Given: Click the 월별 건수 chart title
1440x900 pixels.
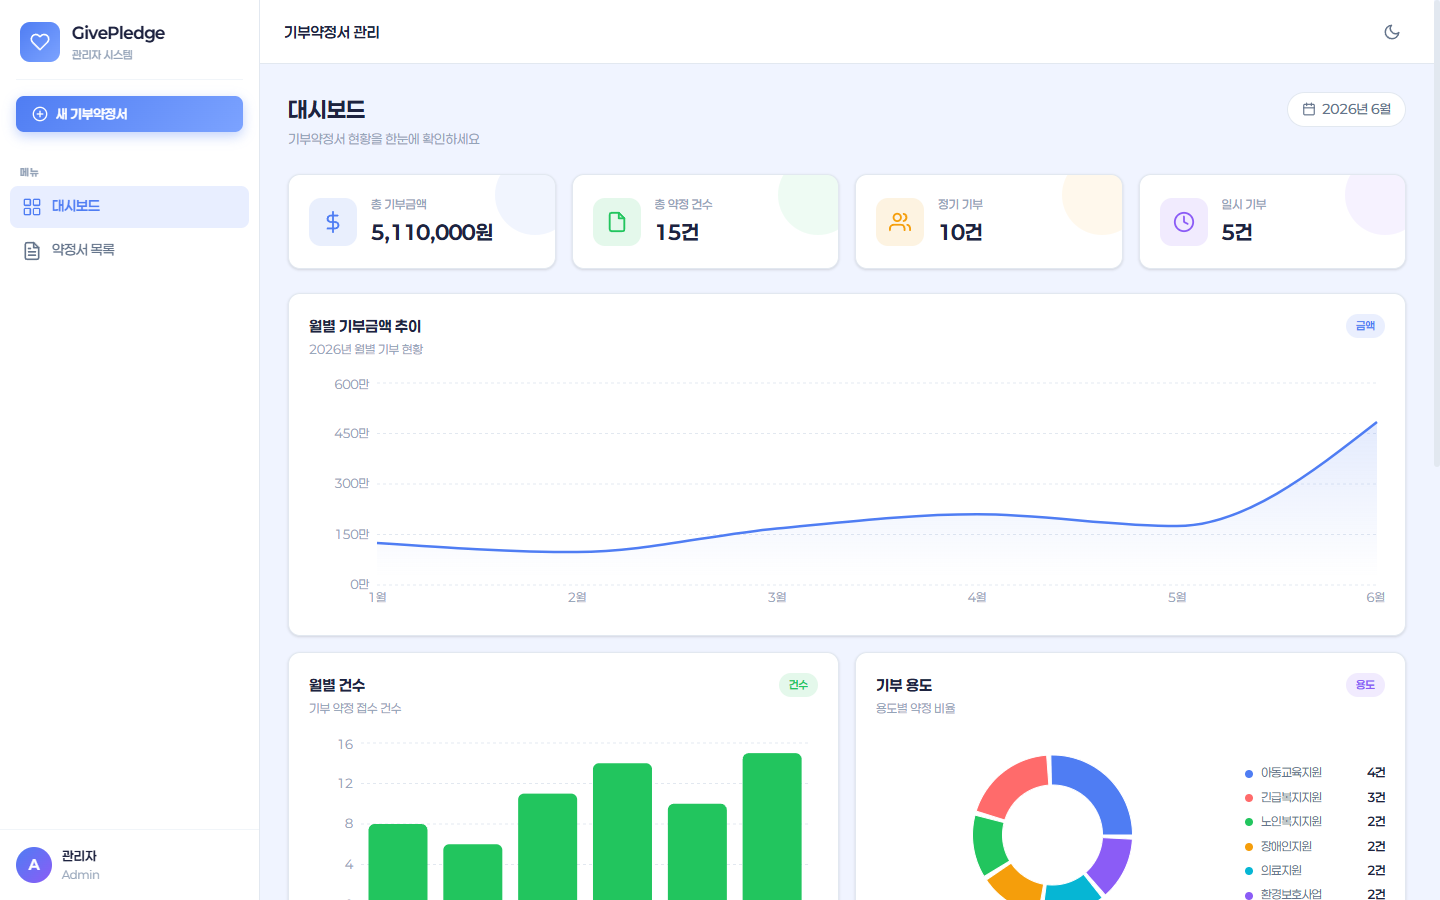Looking at the screenshot, I should click(x=337, y=685).
